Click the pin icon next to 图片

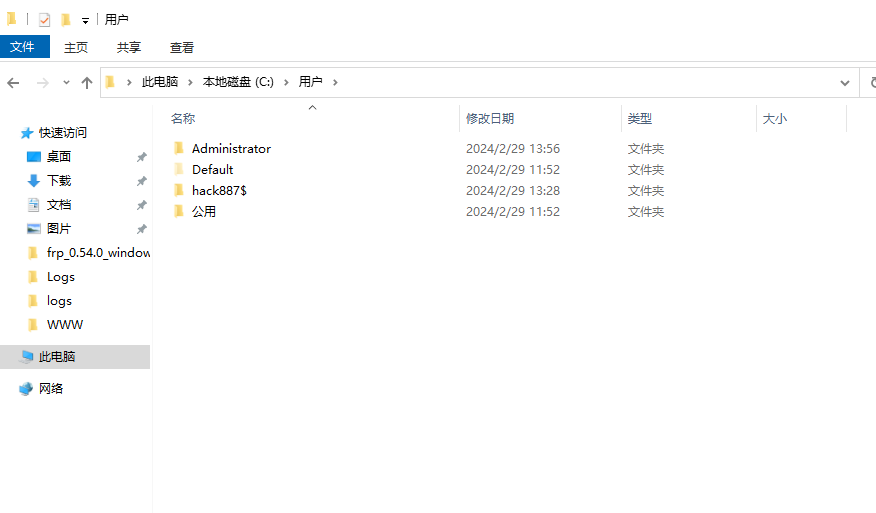pyautogui.click(x=142, y=229)
